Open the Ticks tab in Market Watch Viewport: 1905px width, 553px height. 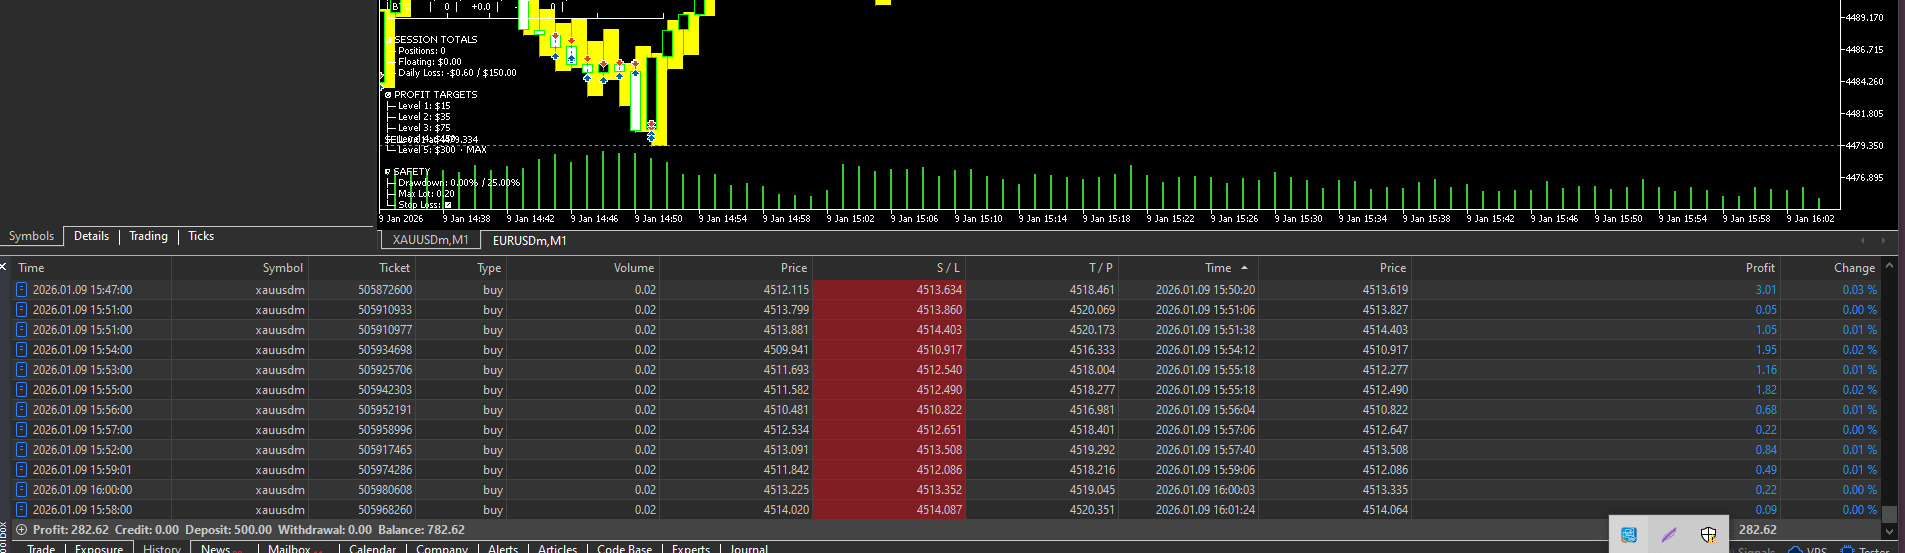click(201, 236)
